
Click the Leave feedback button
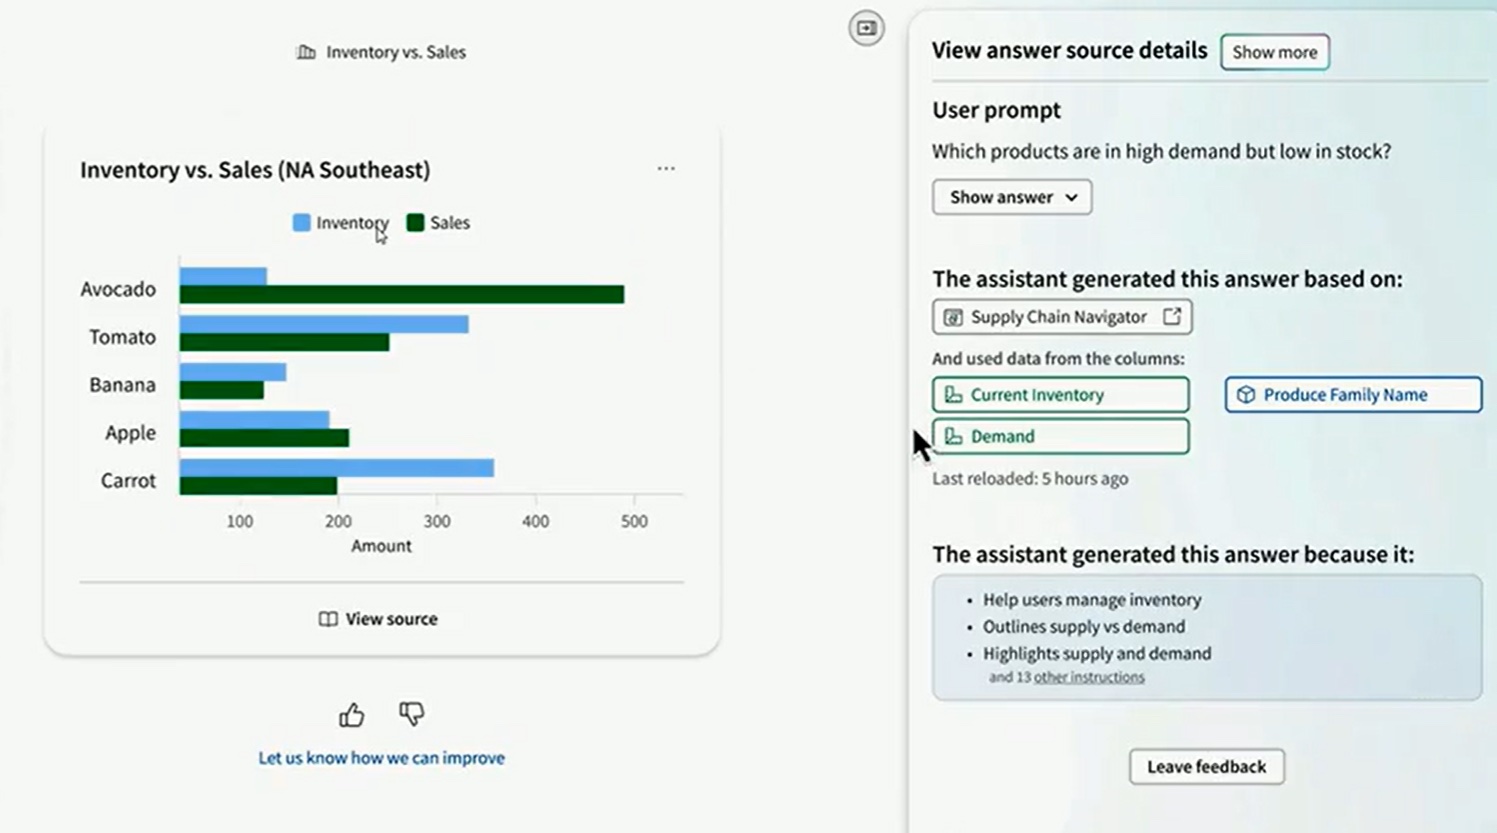pyautogui.click(x=1206, y=767)
